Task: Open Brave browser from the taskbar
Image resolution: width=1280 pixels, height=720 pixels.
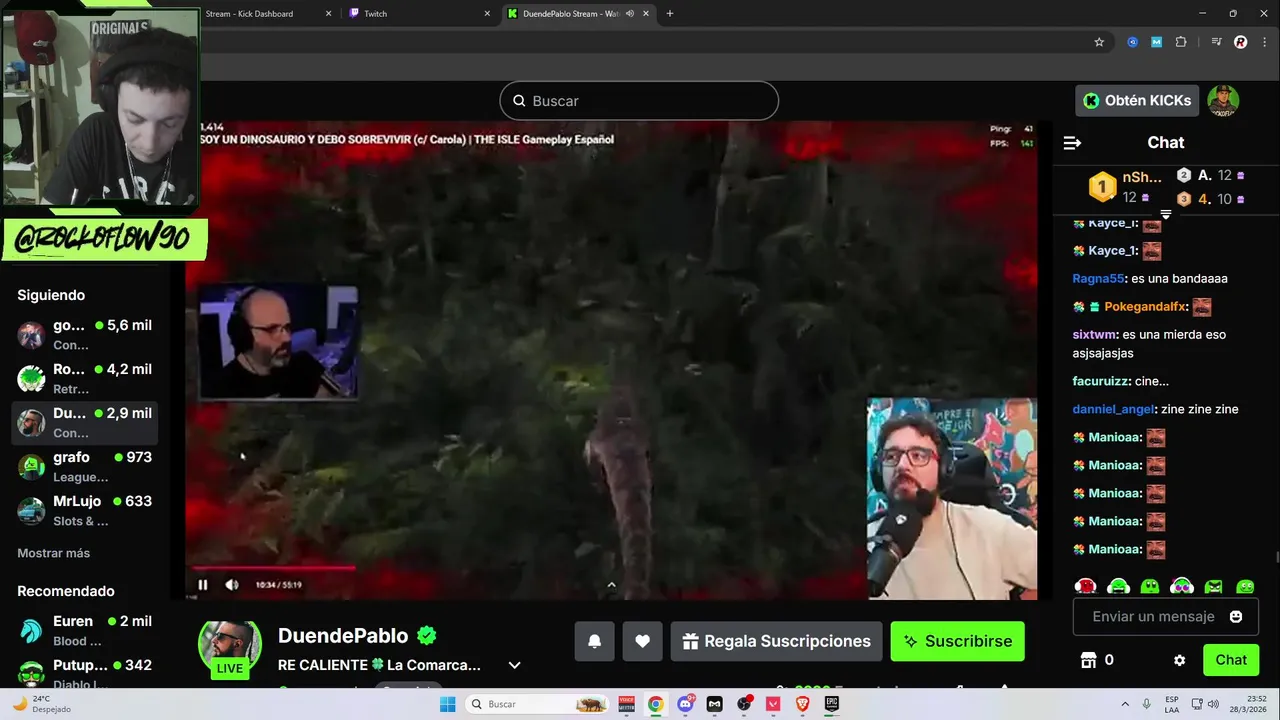Action: (802, 704)
